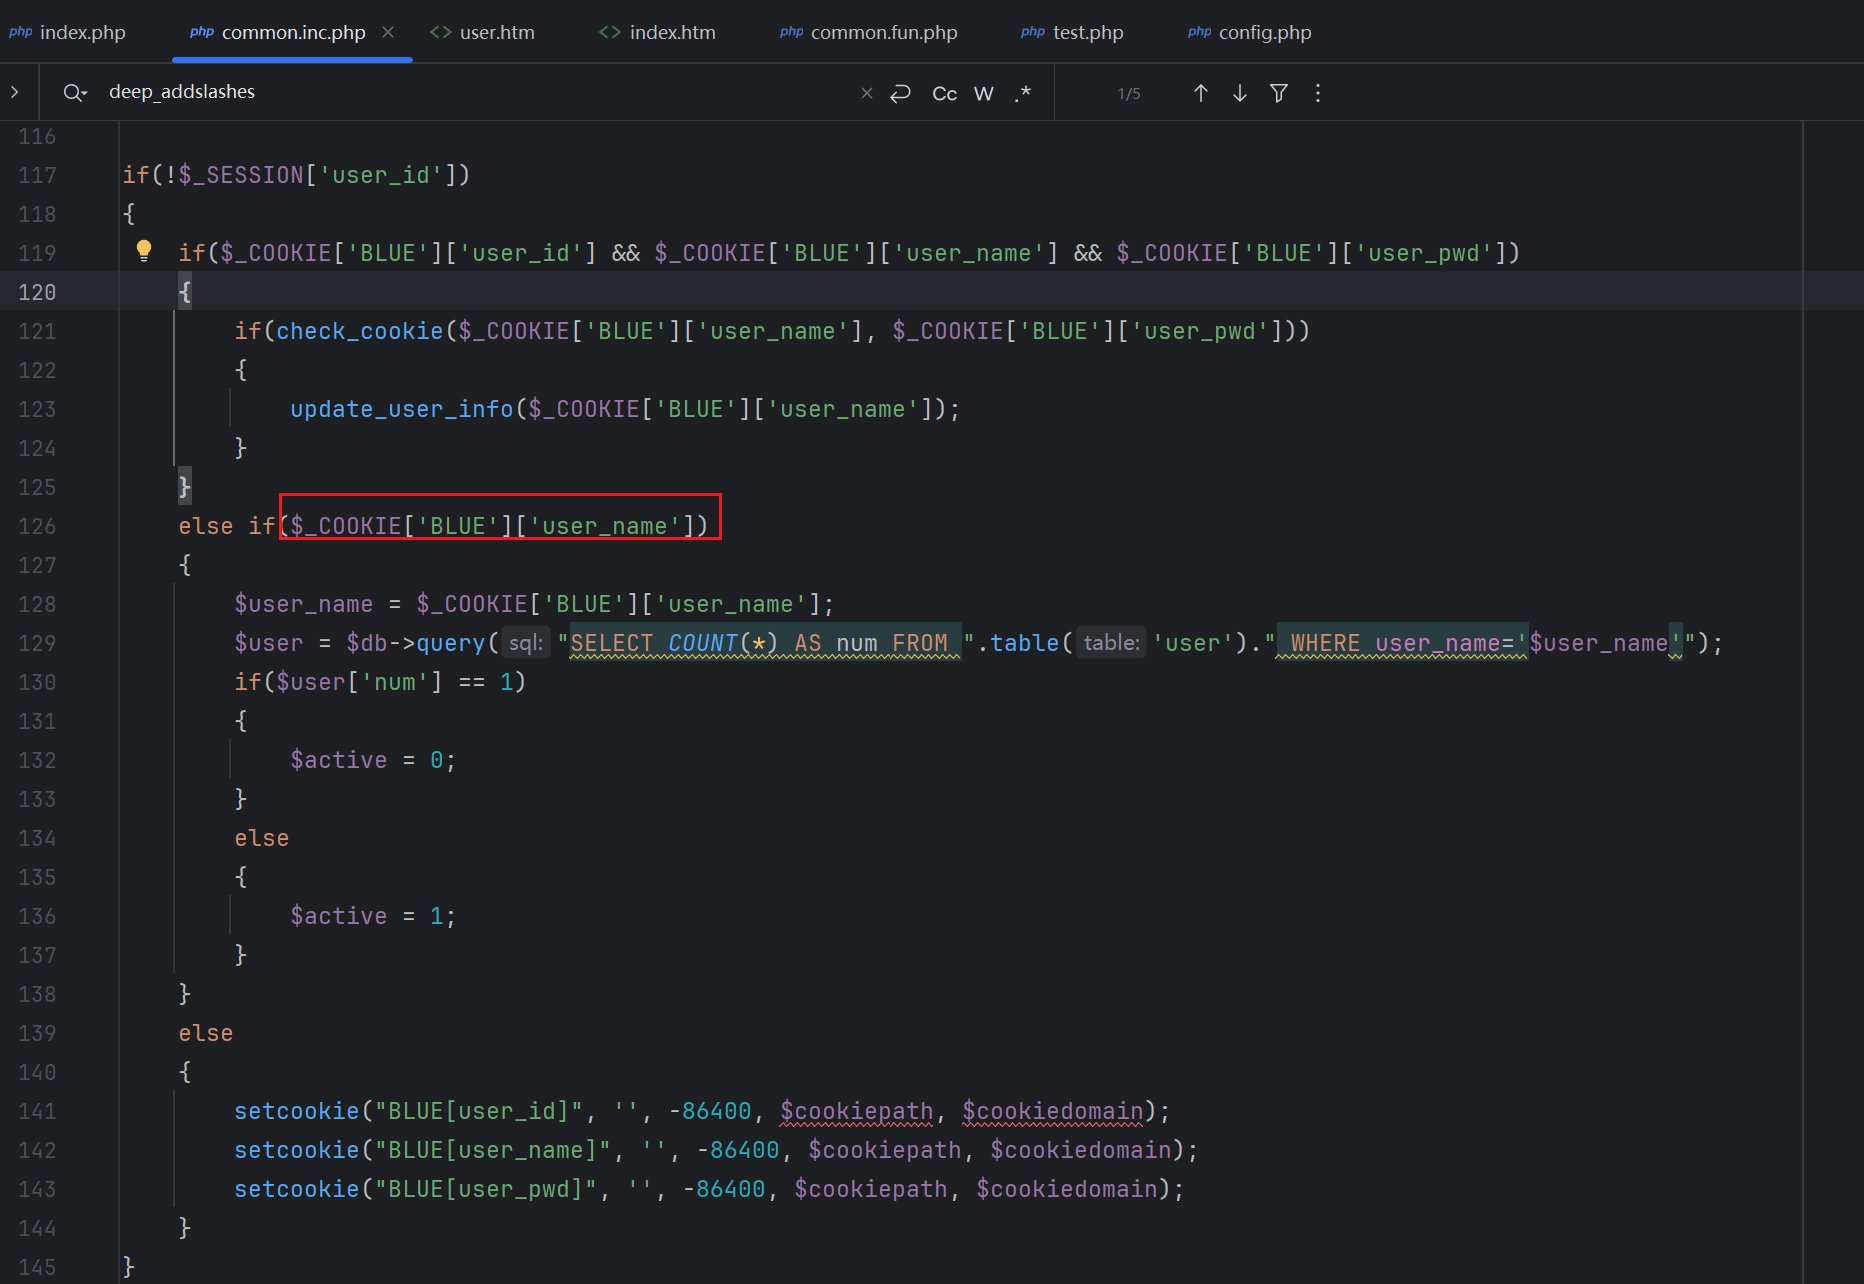Click $_SESSION on line 117
The image size is (1864, 1284).
pyautogui.click(x=241, y=175)
